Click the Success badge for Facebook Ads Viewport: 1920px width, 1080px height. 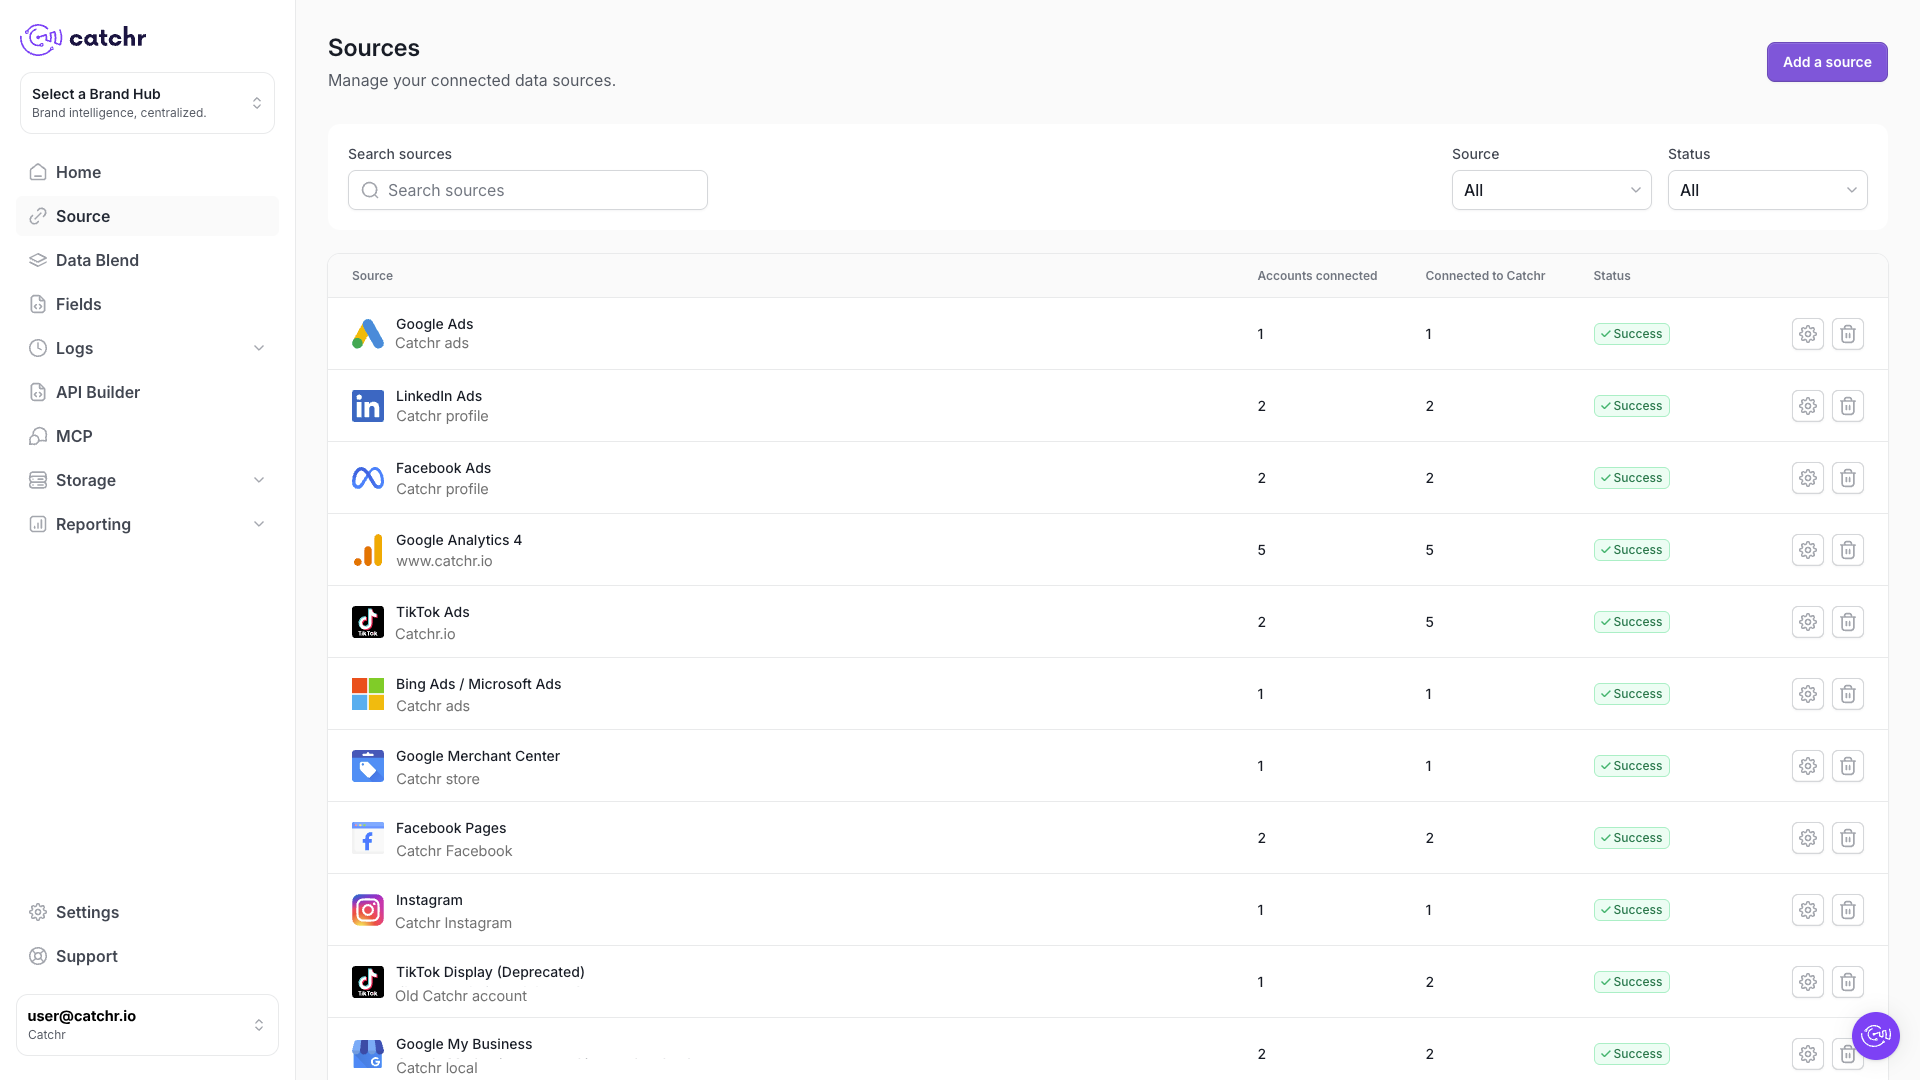(x=1632, y=478)
